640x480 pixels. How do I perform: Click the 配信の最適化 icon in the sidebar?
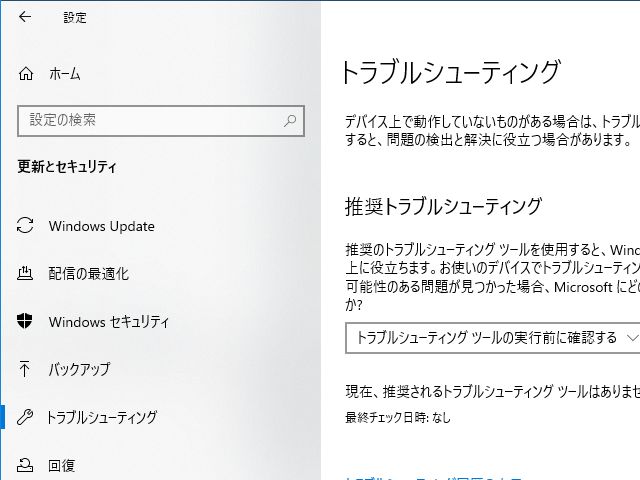tap(27, 273)
